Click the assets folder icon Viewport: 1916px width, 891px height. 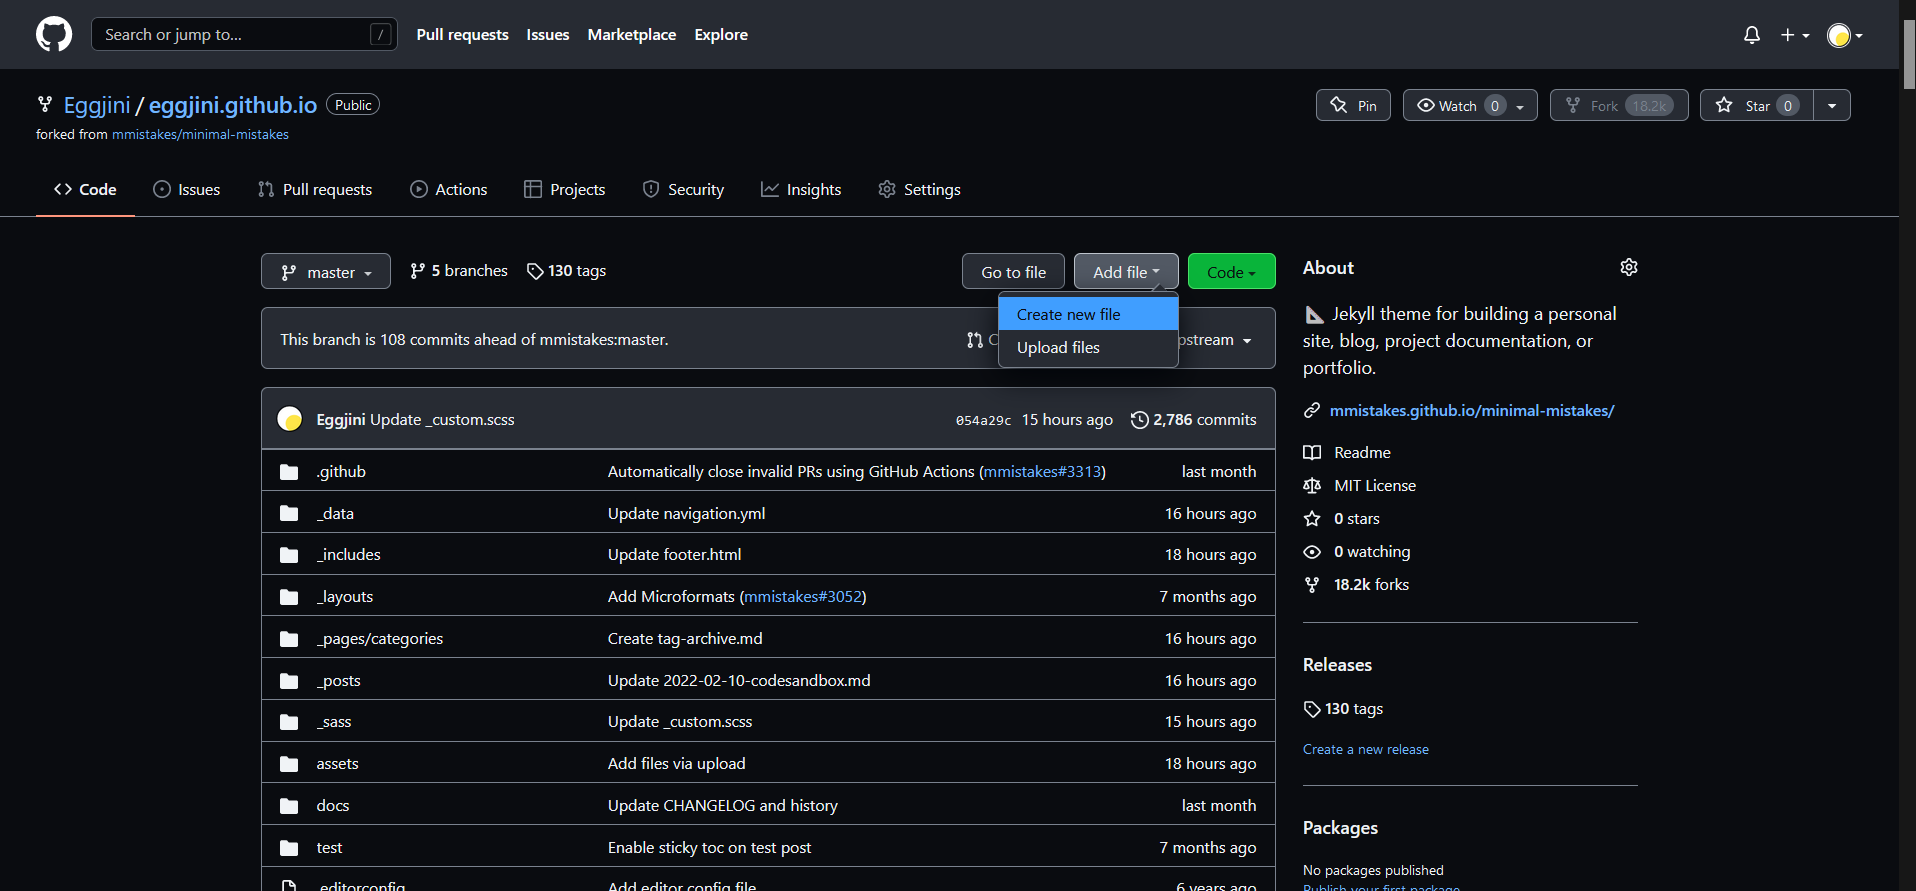pos(289,764)
